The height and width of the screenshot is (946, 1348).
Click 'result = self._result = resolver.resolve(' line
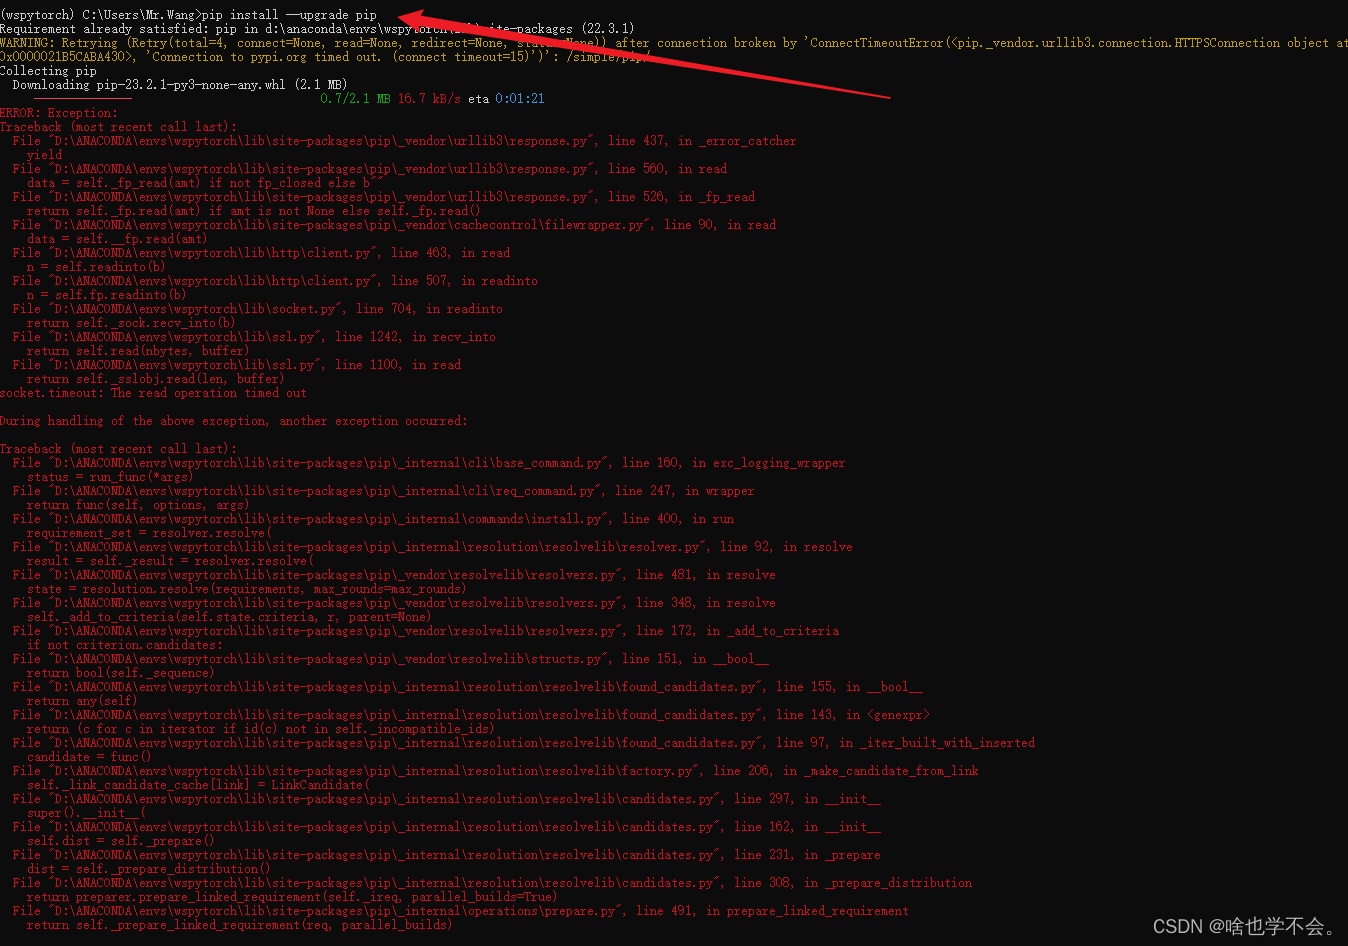pos(170,561)
